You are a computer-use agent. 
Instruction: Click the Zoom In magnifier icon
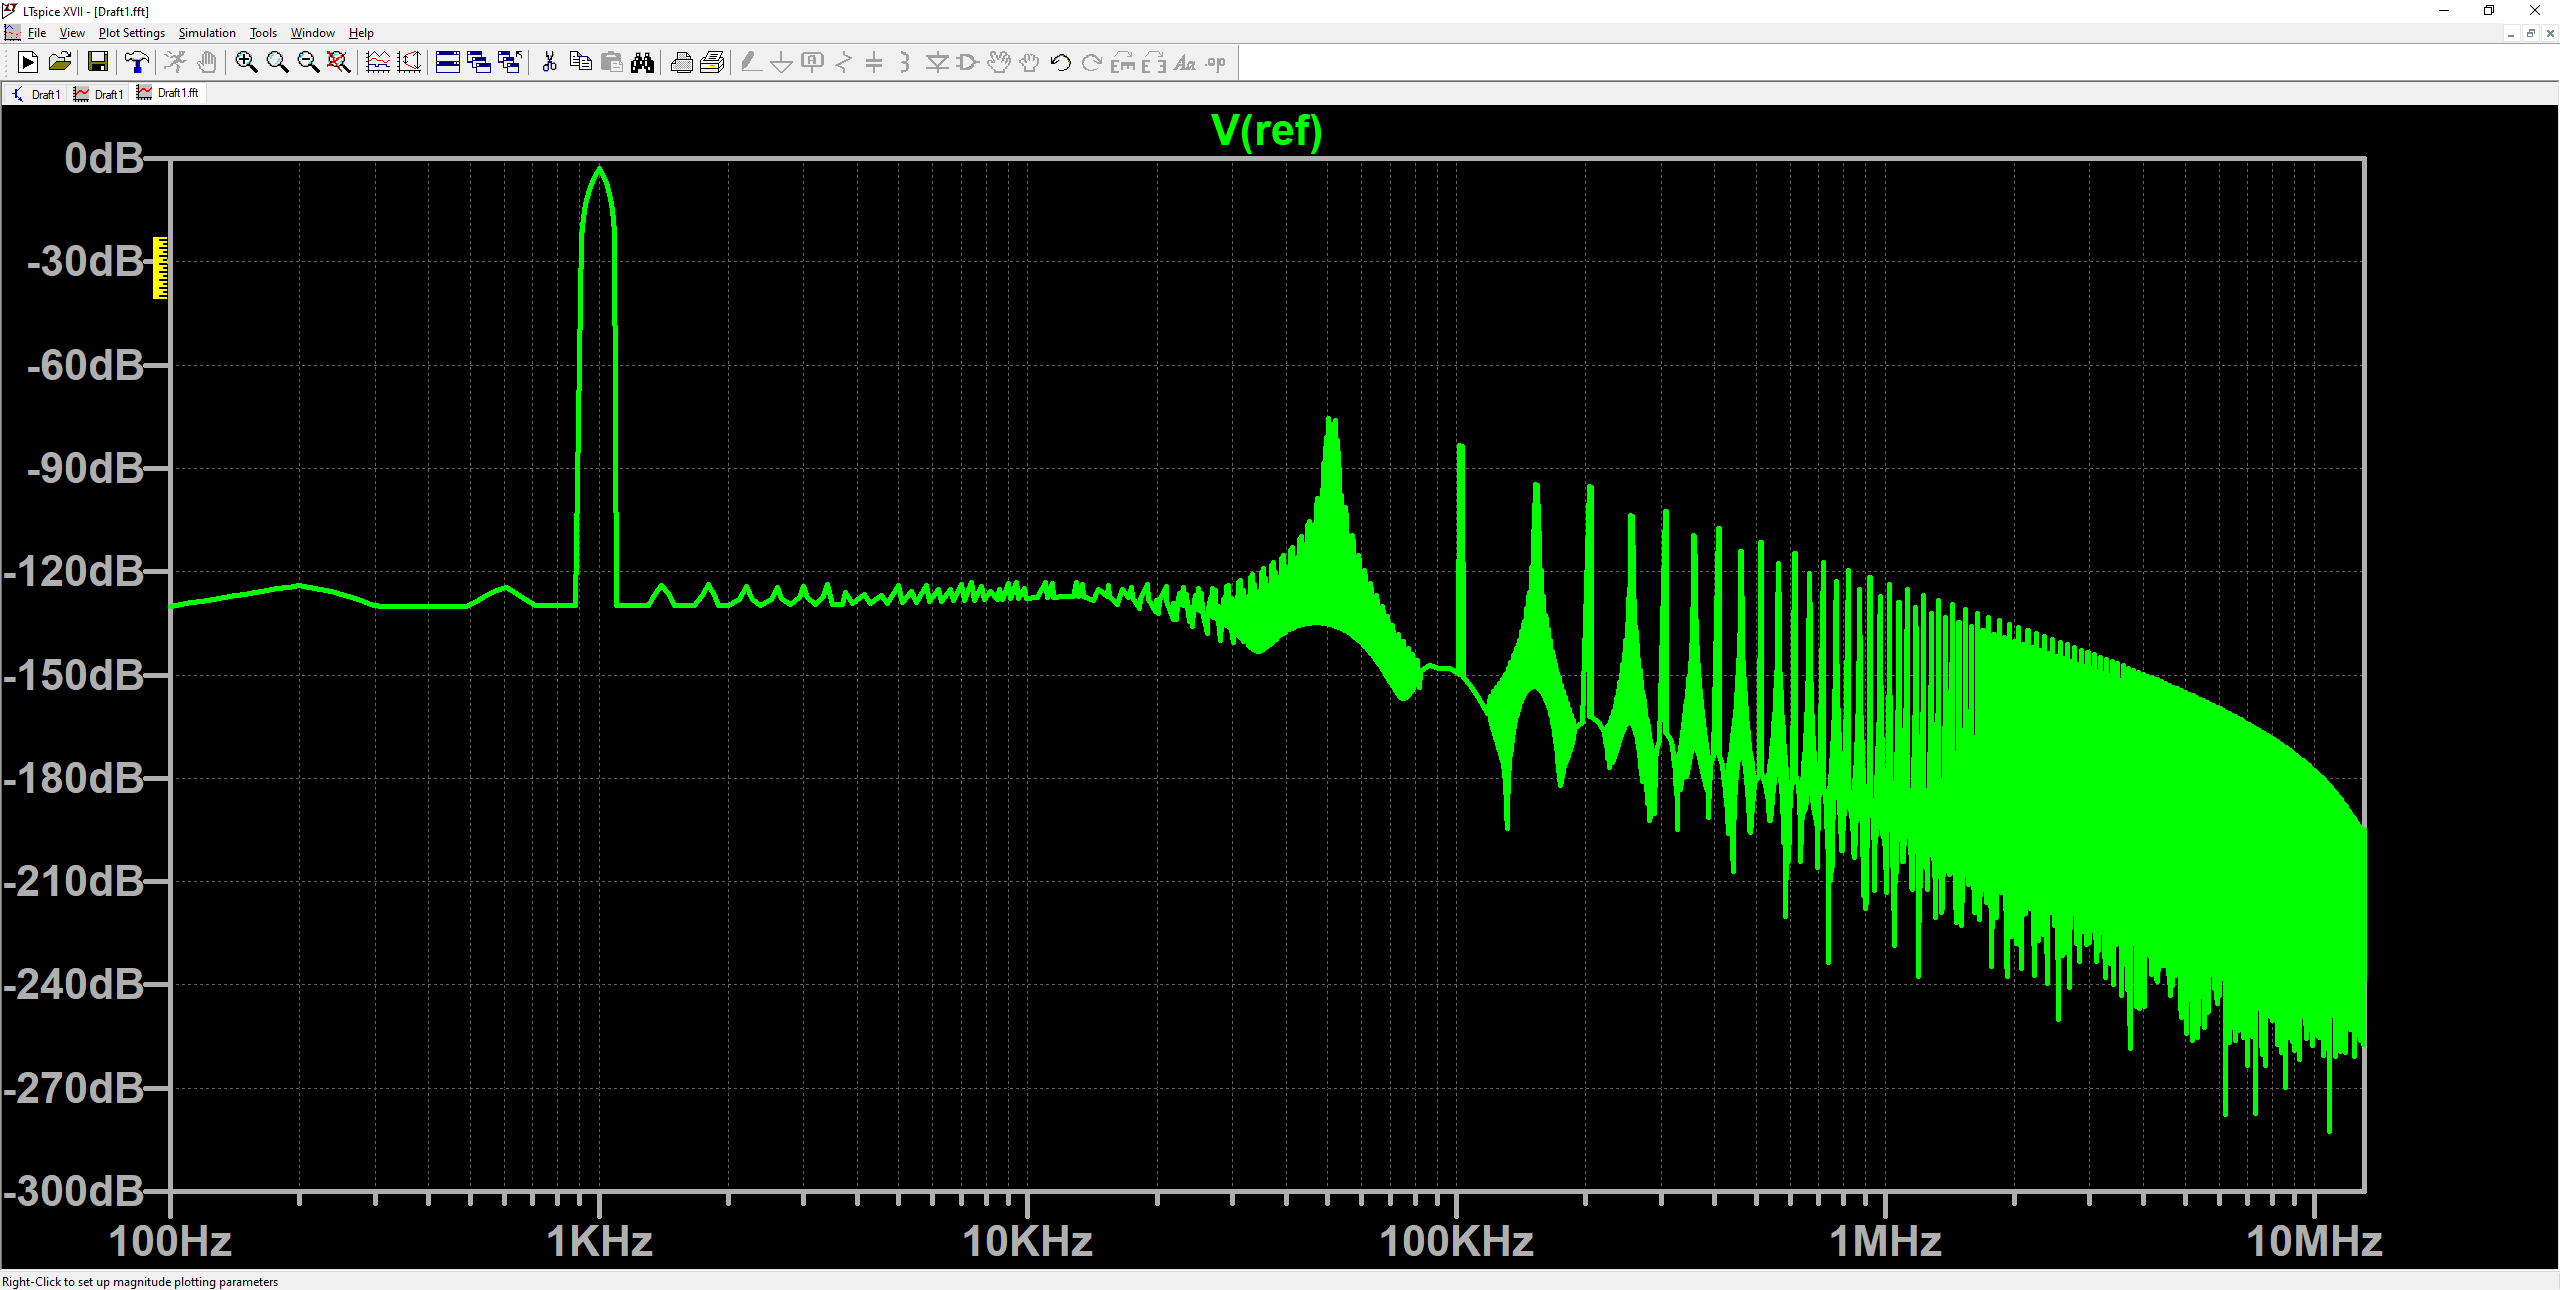(246, 63)
